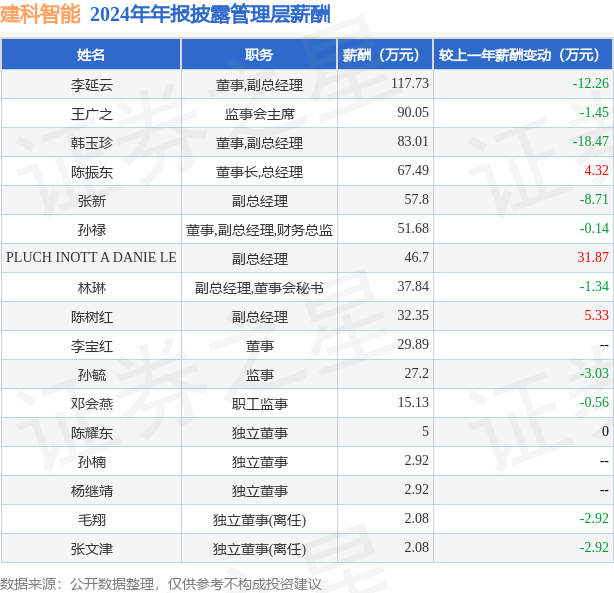Click the 较上一年薪酬变动（万元） header
Image resolution: width=614 pixels, height=593 pixels.
click(523, 54)
